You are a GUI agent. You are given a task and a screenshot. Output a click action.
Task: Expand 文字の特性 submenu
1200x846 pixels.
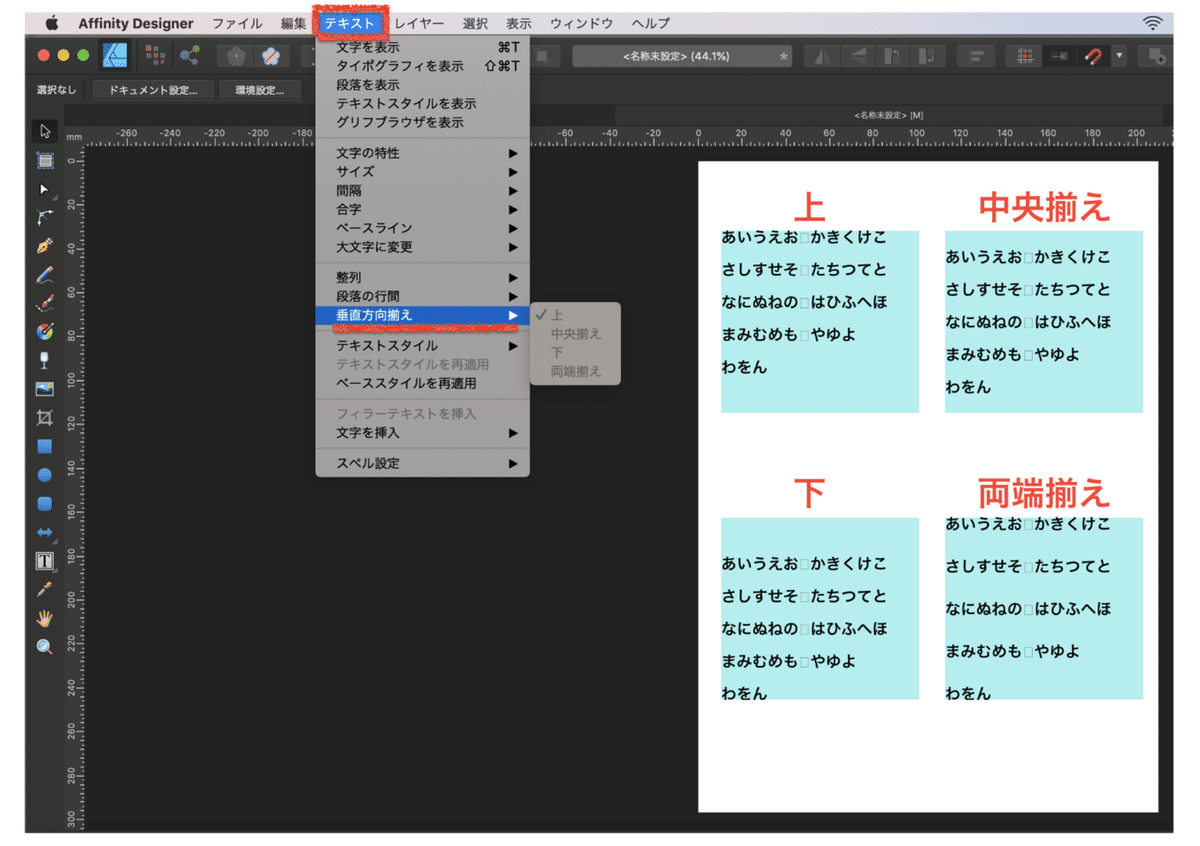point(422,153)
